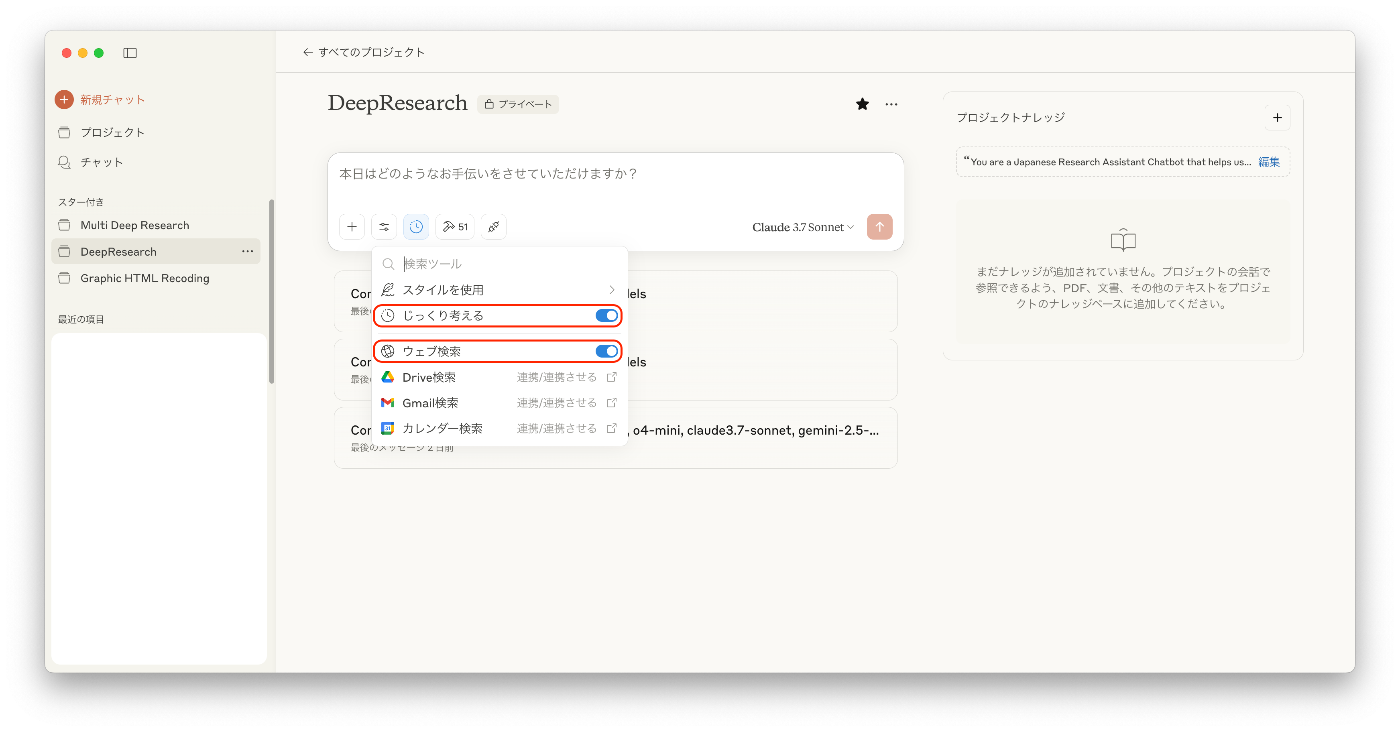Click the send arrow button
This screenshot has height=732, width=1400.
pyautogui.click(x=880, y=227)
